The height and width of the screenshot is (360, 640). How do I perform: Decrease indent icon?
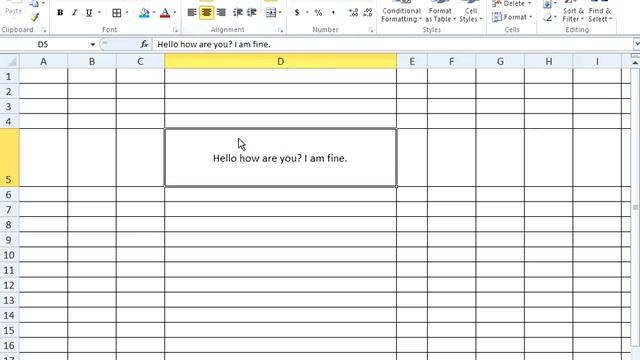pos(238,13)
